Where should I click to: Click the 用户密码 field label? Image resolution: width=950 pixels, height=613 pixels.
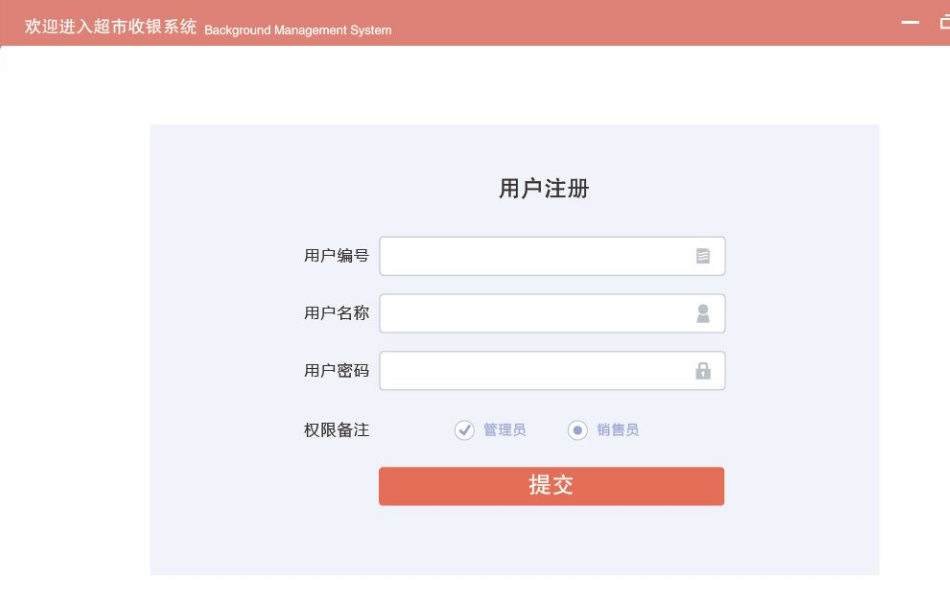(336, 371)
